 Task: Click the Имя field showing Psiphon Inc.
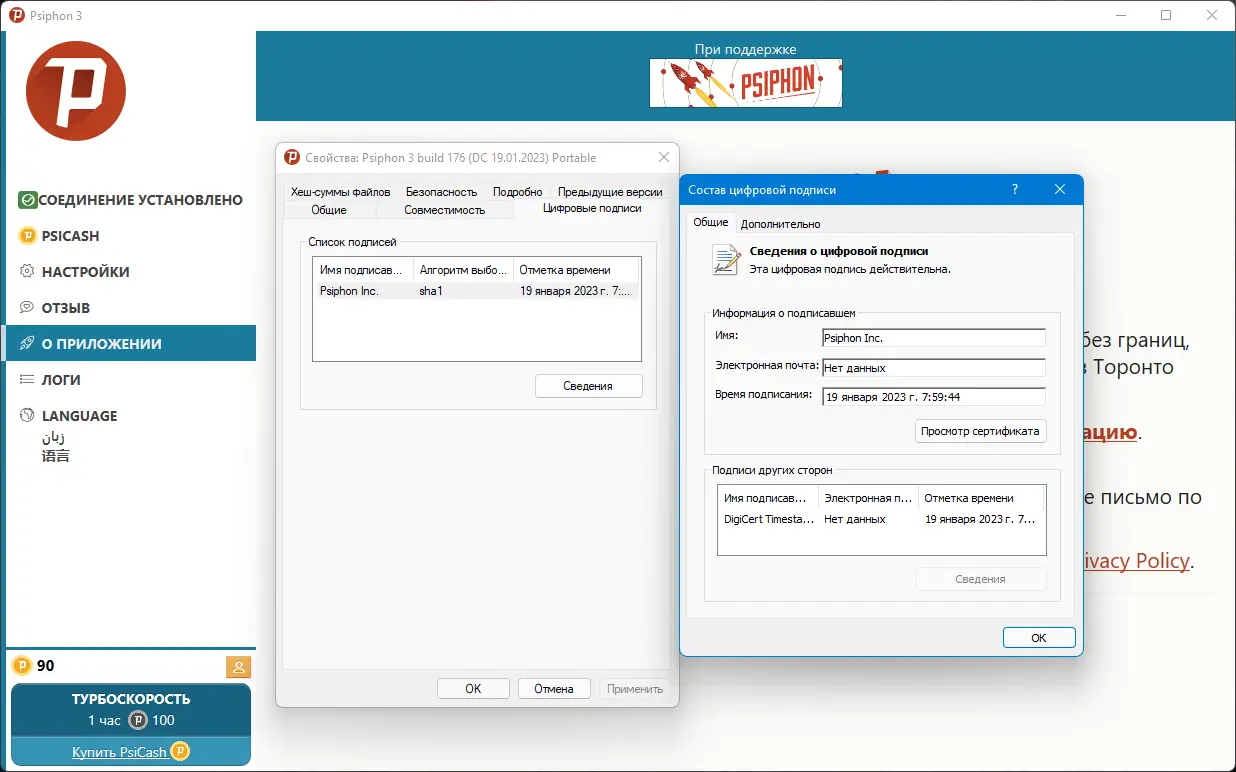coord(934,339)
